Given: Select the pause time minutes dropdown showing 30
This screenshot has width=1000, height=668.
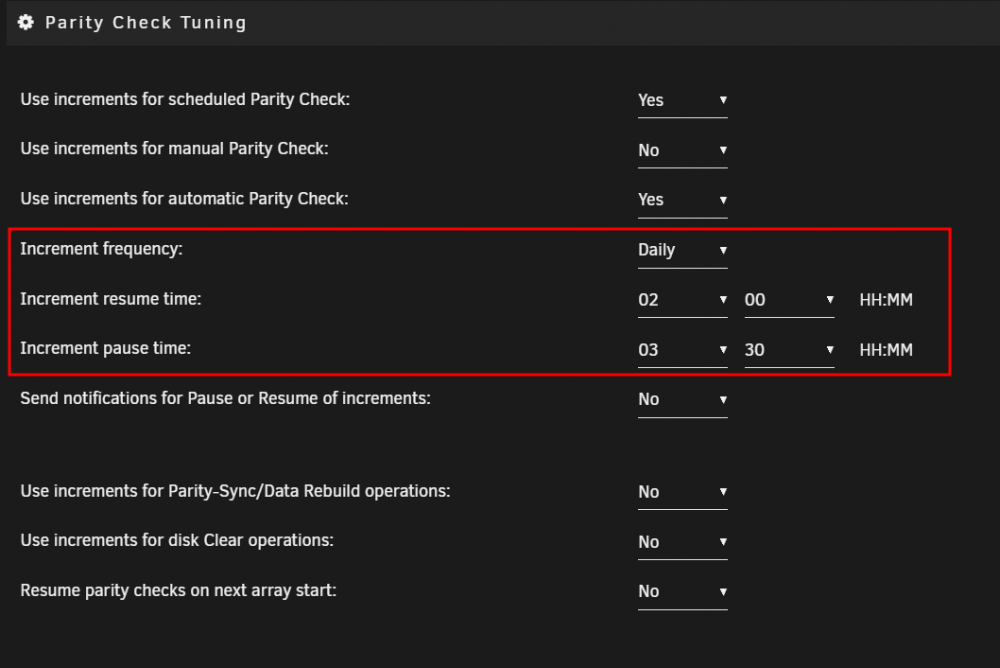Looking at the screenshot, I should [789, 350].
